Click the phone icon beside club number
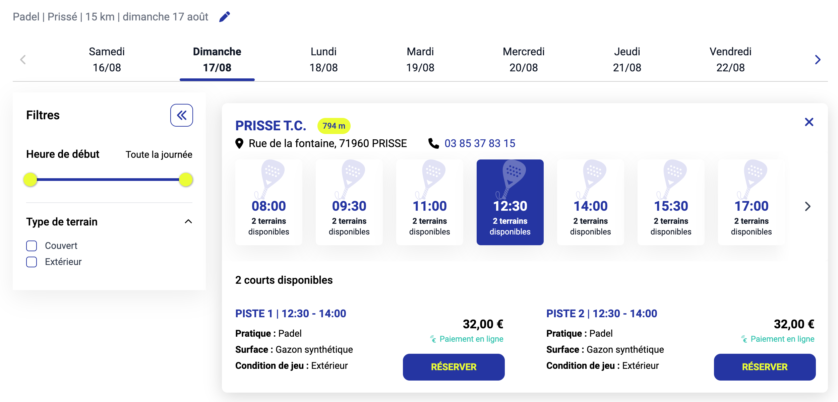The image size is (838, 402). tap(433, 144)
